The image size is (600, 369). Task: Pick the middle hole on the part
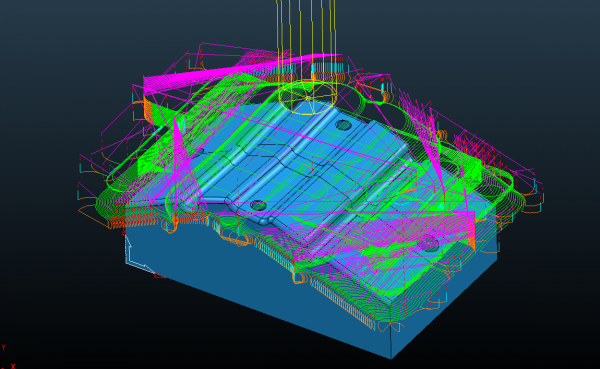click(258, 206)
